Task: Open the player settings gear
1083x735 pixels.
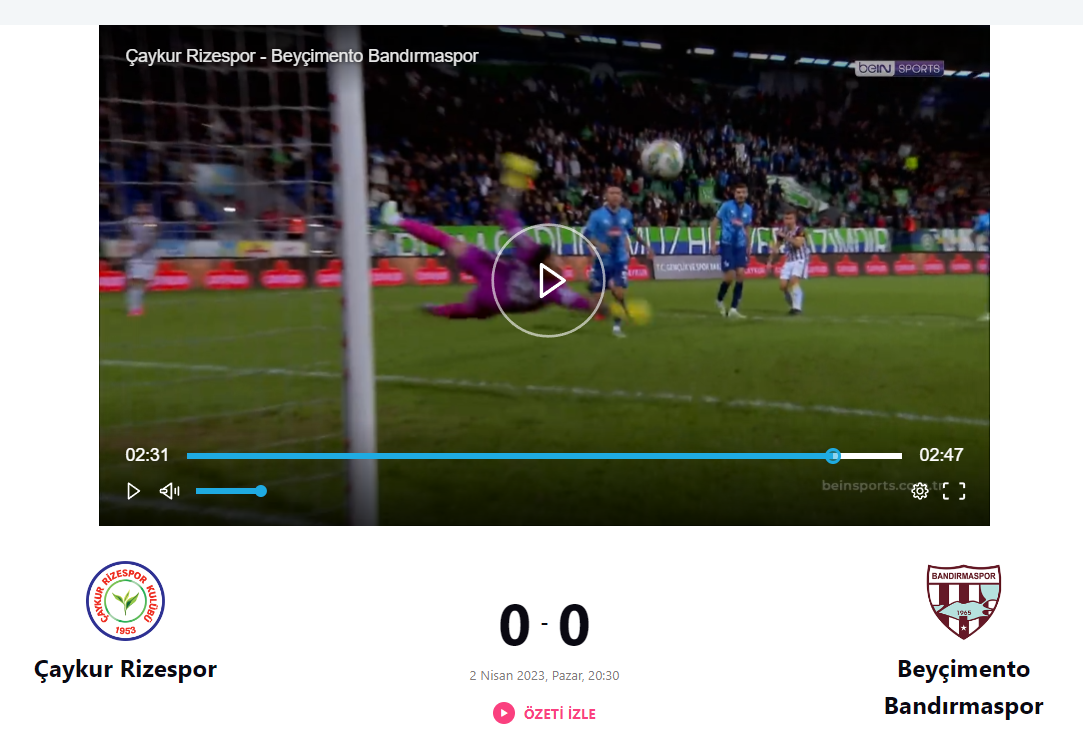Action: pyautogui.click(x=919, y=491)
